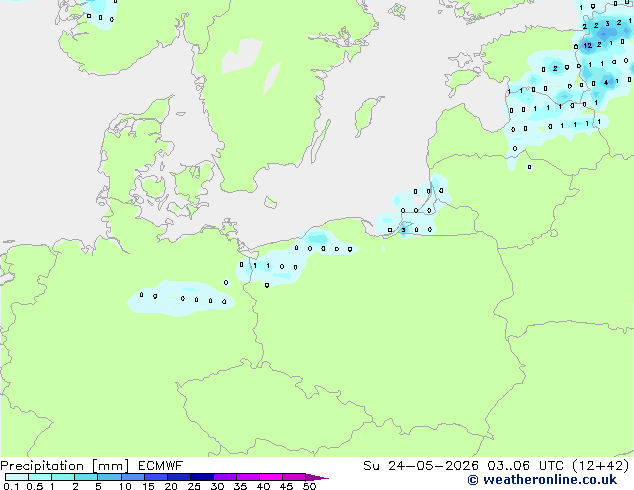Click the 0.5–1 mm legend color swatch

(x=40, y=477)
